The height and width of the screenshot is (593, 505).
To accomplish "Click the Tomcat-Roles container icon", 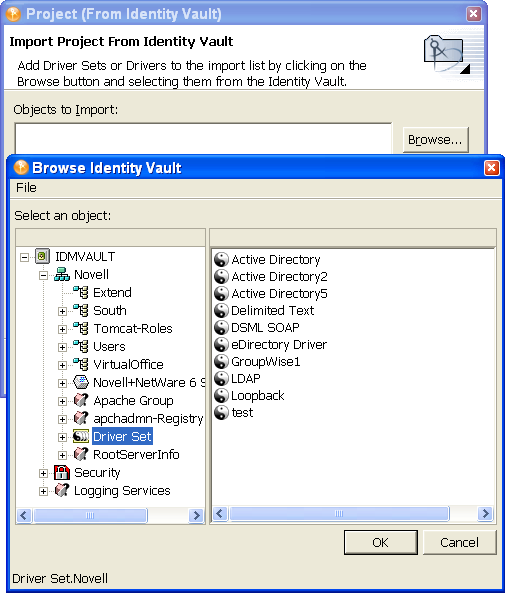I will pos(81,328).
